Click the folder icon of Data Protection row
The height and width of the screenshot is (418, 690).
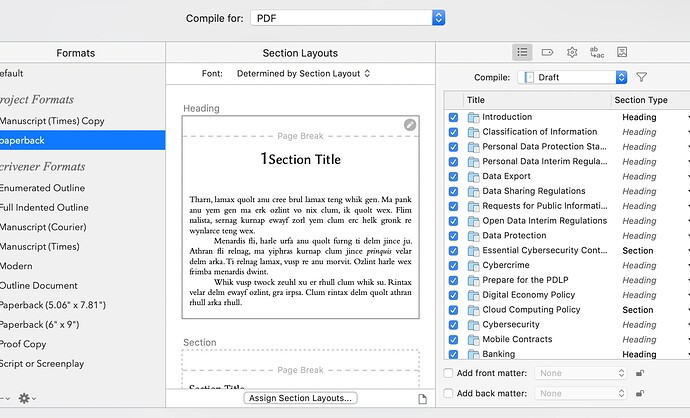pyautogui.click(x=473, y=236)
